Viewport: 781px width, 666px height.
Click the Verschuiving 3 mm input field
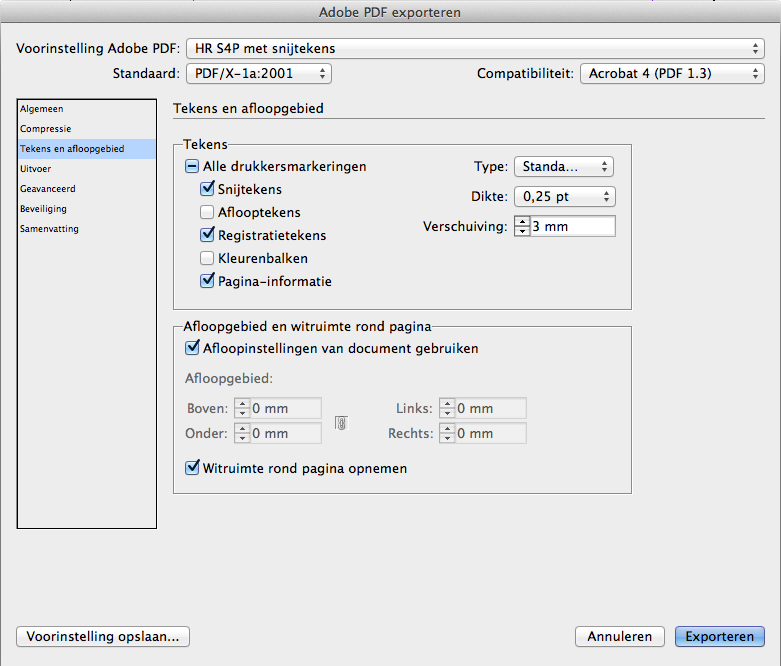click(573, 226)
